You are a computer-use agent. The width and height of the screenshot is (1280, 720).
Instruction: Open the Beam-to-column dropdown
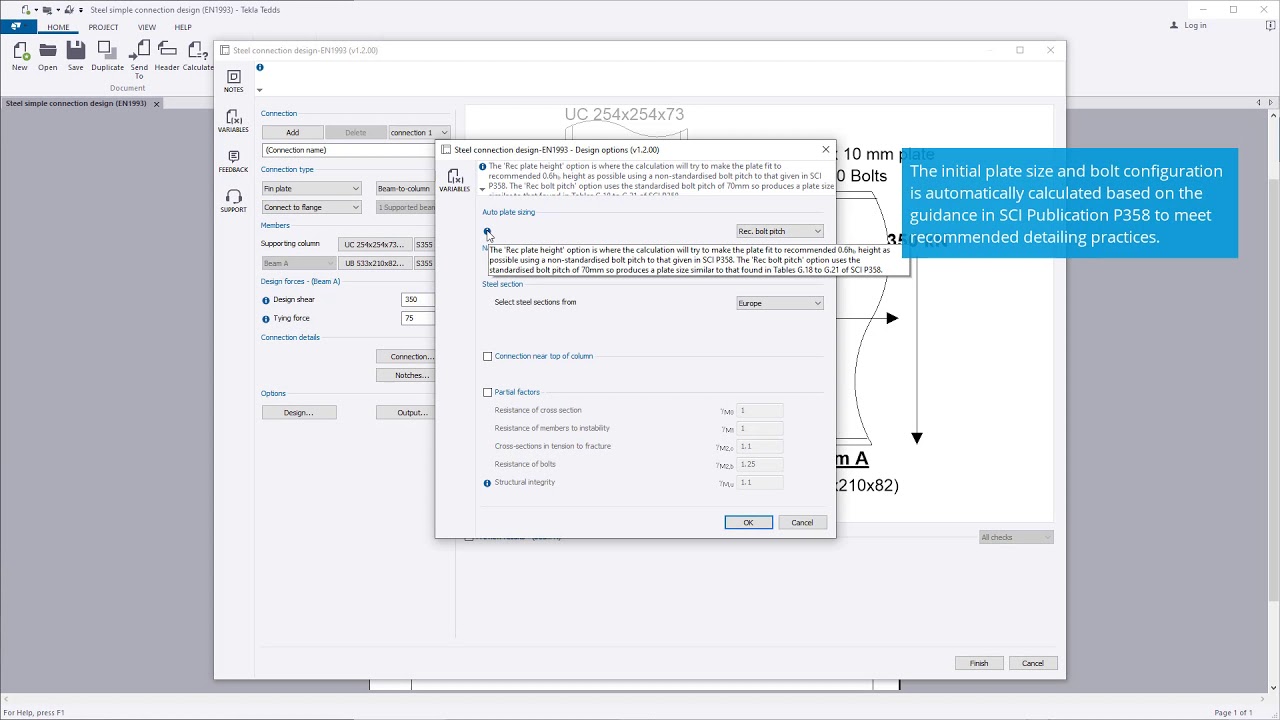click(405, 189)
